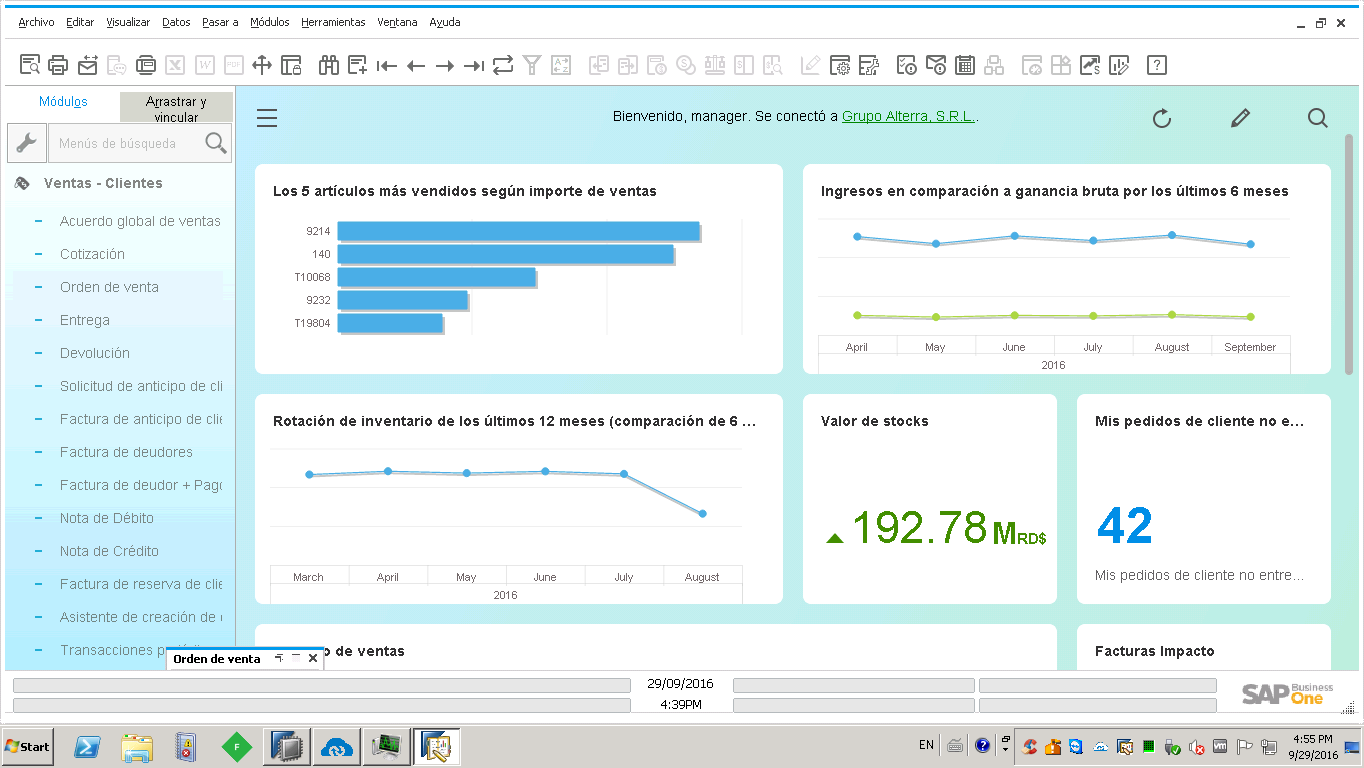Open the Editar menu
The height and width of the screenshot is (768, 1364).
(x=80, y=22)
